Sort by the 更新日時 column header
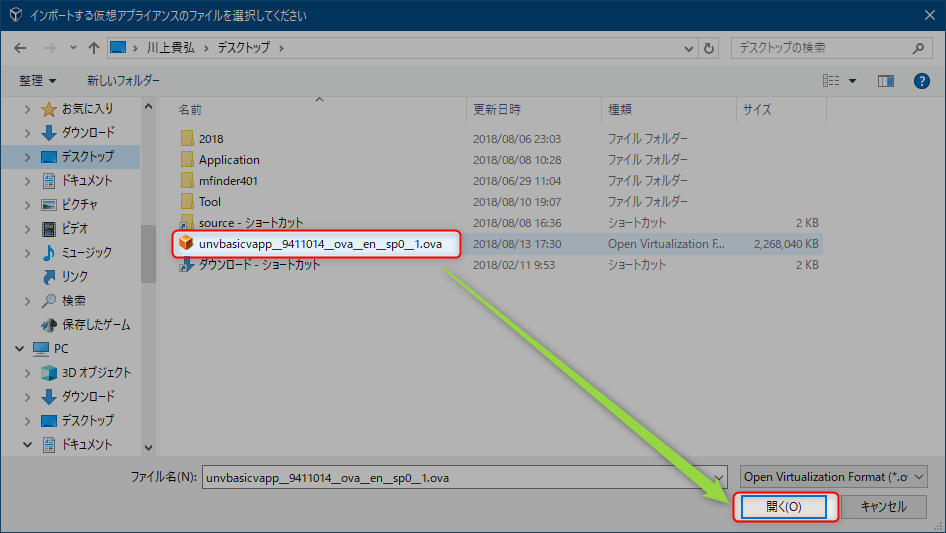Image resolution: width=946 pixels, height=533 pixels. tap(497, 110)
